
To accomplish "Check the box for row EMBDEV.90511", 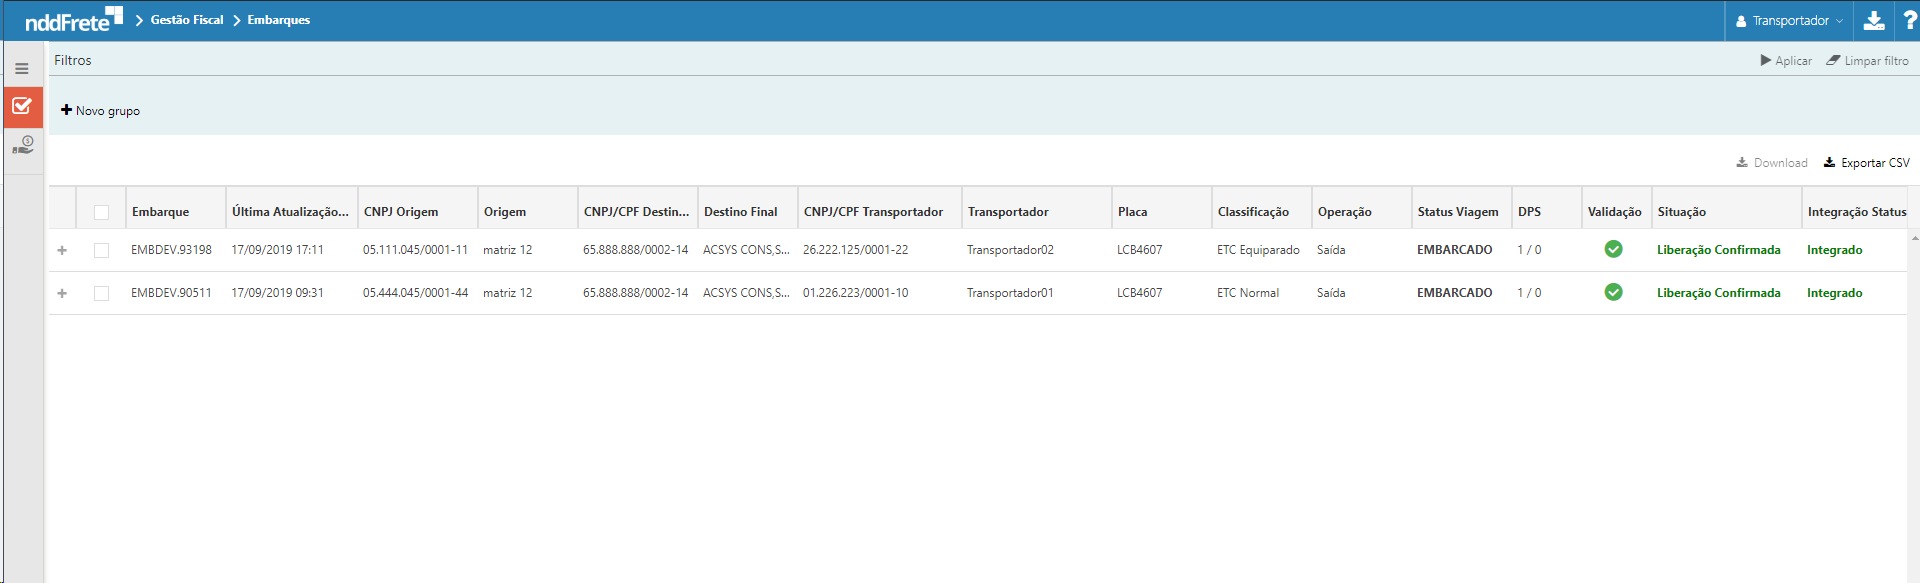I will click(x=101, y=293).
